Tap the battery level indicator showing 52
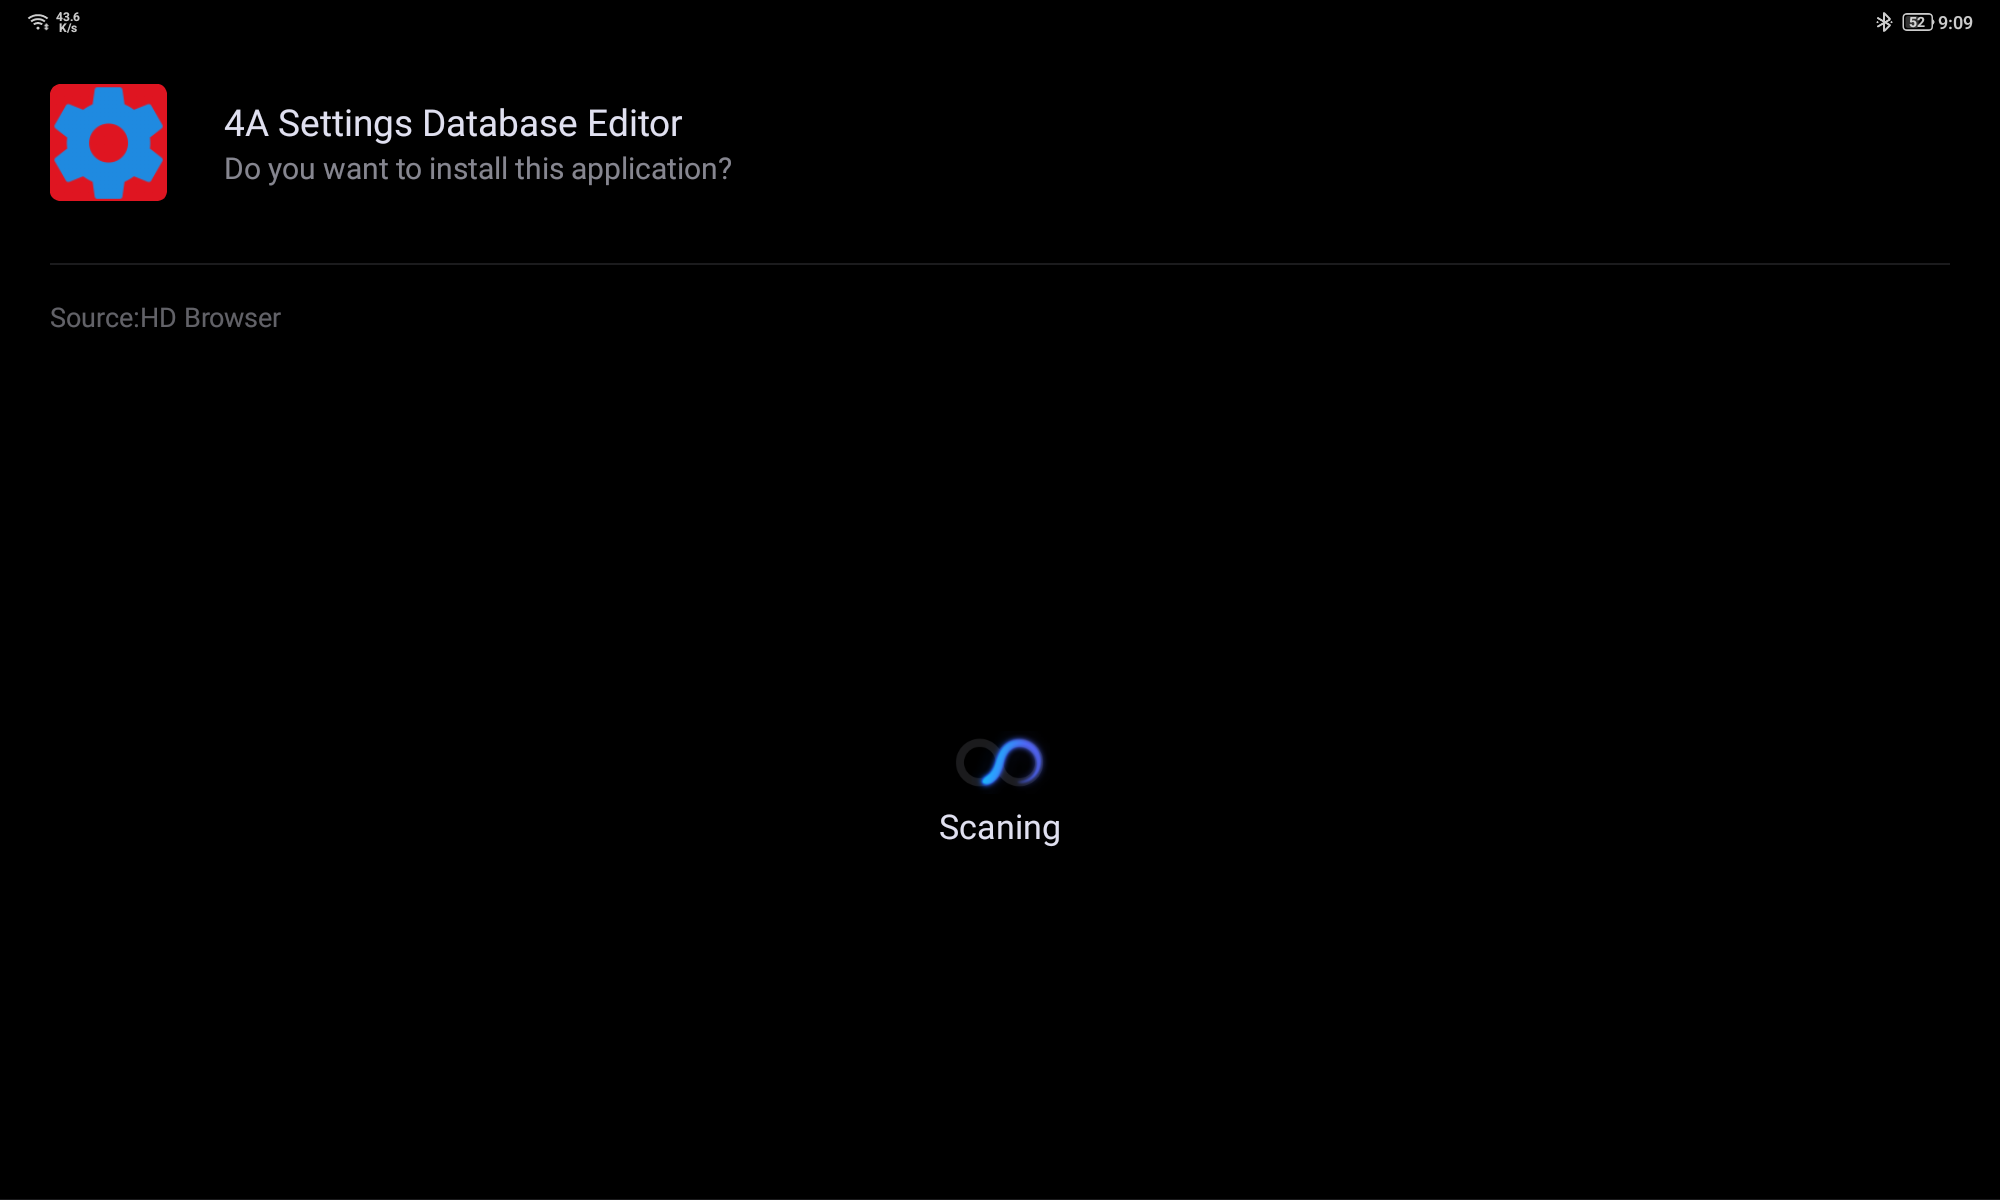Screen dimensions: 2000x1200 click(1916, 22)
